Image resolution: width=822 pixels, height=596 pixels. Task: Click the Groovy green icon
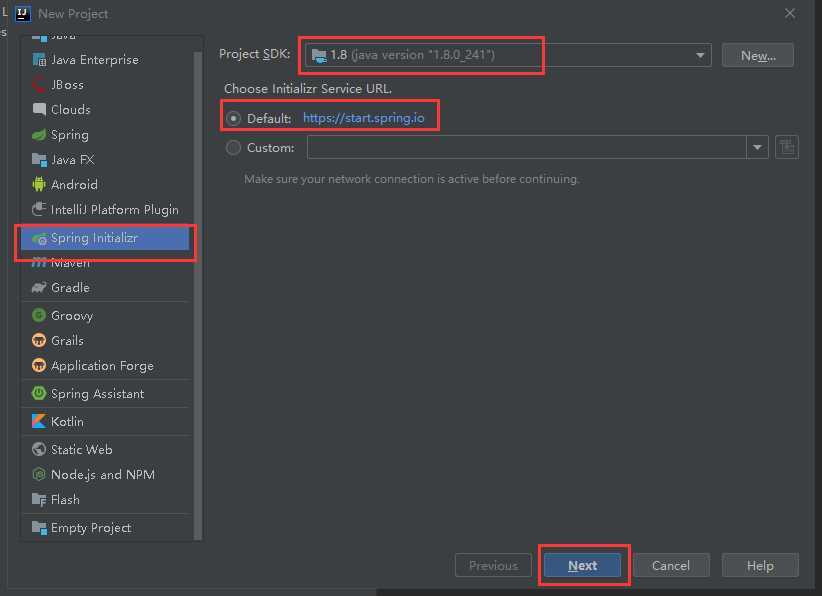pos(39,316)
